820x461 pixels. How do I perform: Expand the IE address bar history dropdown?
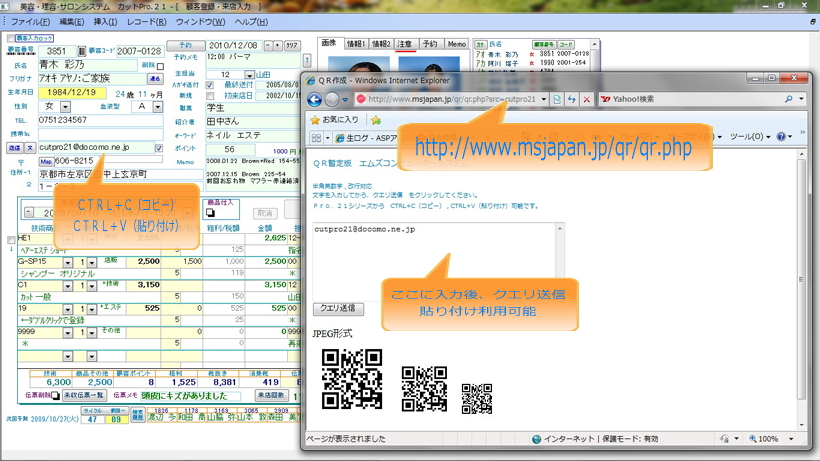tap(544, 99)
